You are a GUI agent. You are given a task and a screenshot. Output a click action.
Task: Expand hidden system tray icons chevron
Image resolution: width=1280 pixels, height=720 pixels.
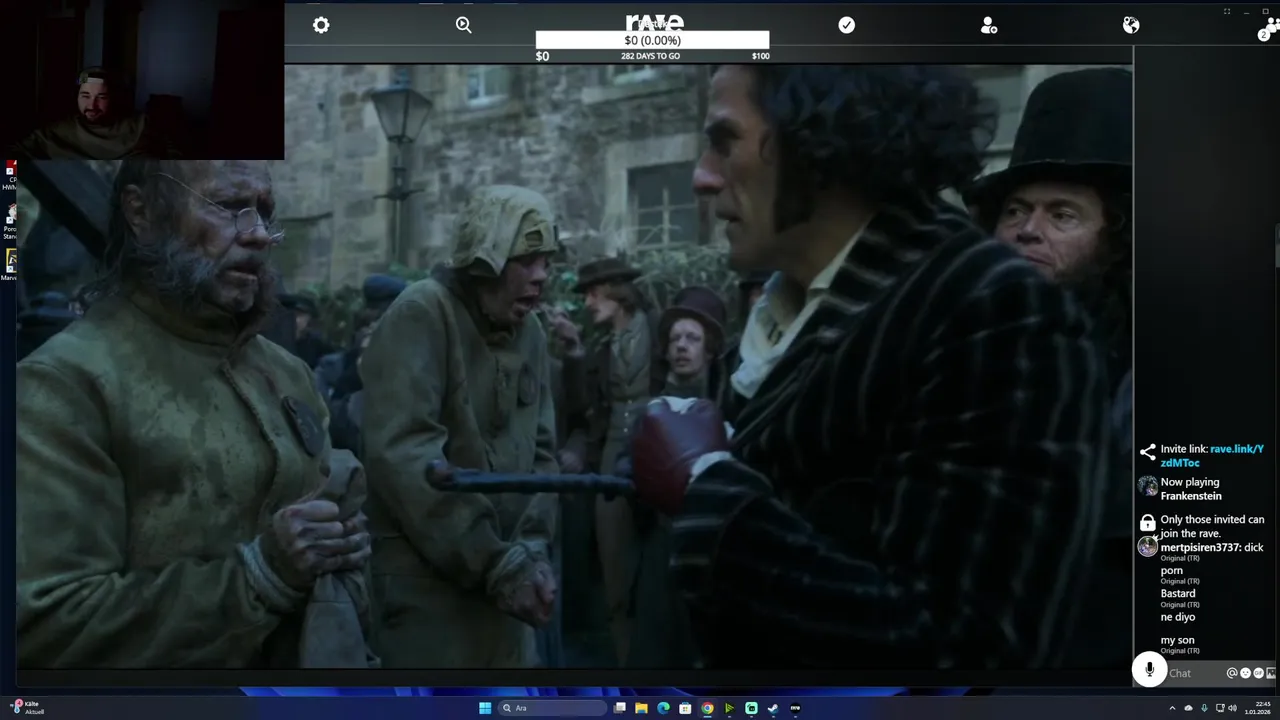pos(1172,708)
